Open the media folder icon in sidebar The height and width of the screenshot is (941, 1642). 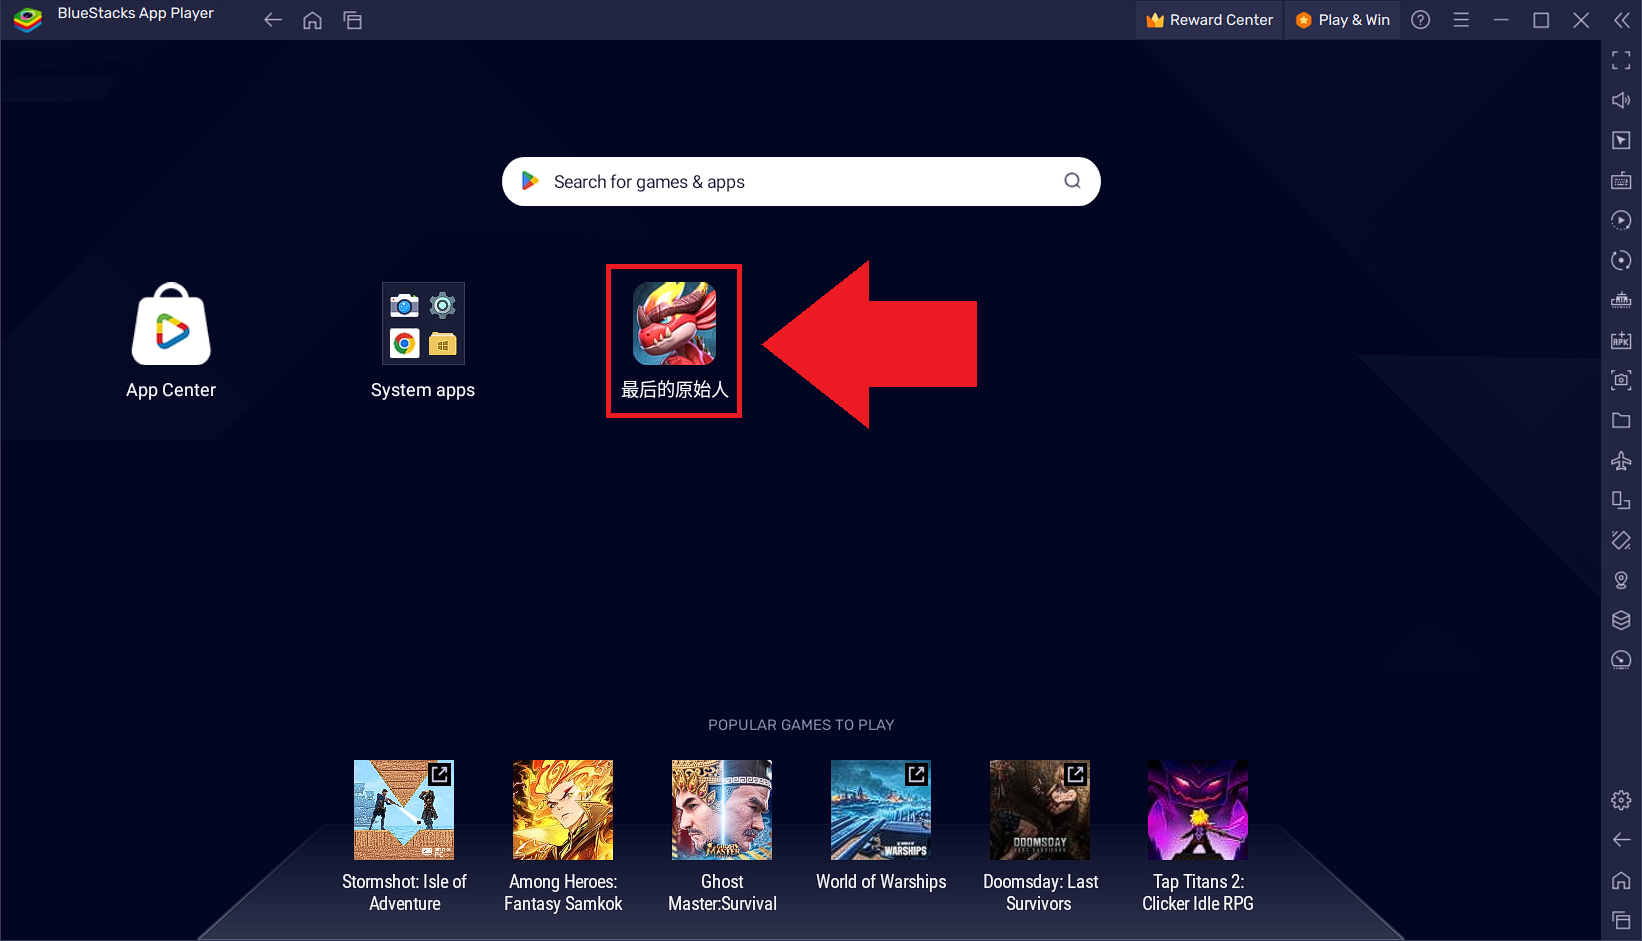1621,421
